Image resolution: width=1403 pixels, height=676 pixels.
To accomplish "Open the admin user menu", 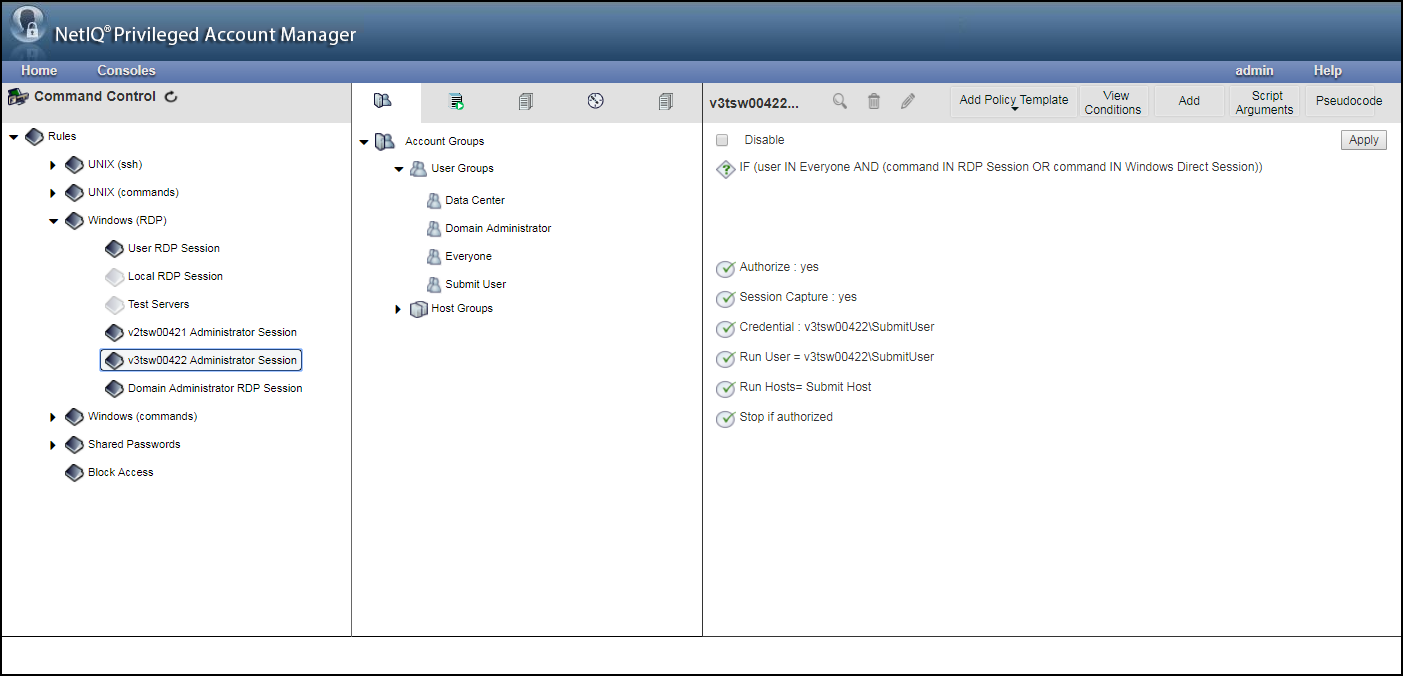I will click(x=1254, y=71).
